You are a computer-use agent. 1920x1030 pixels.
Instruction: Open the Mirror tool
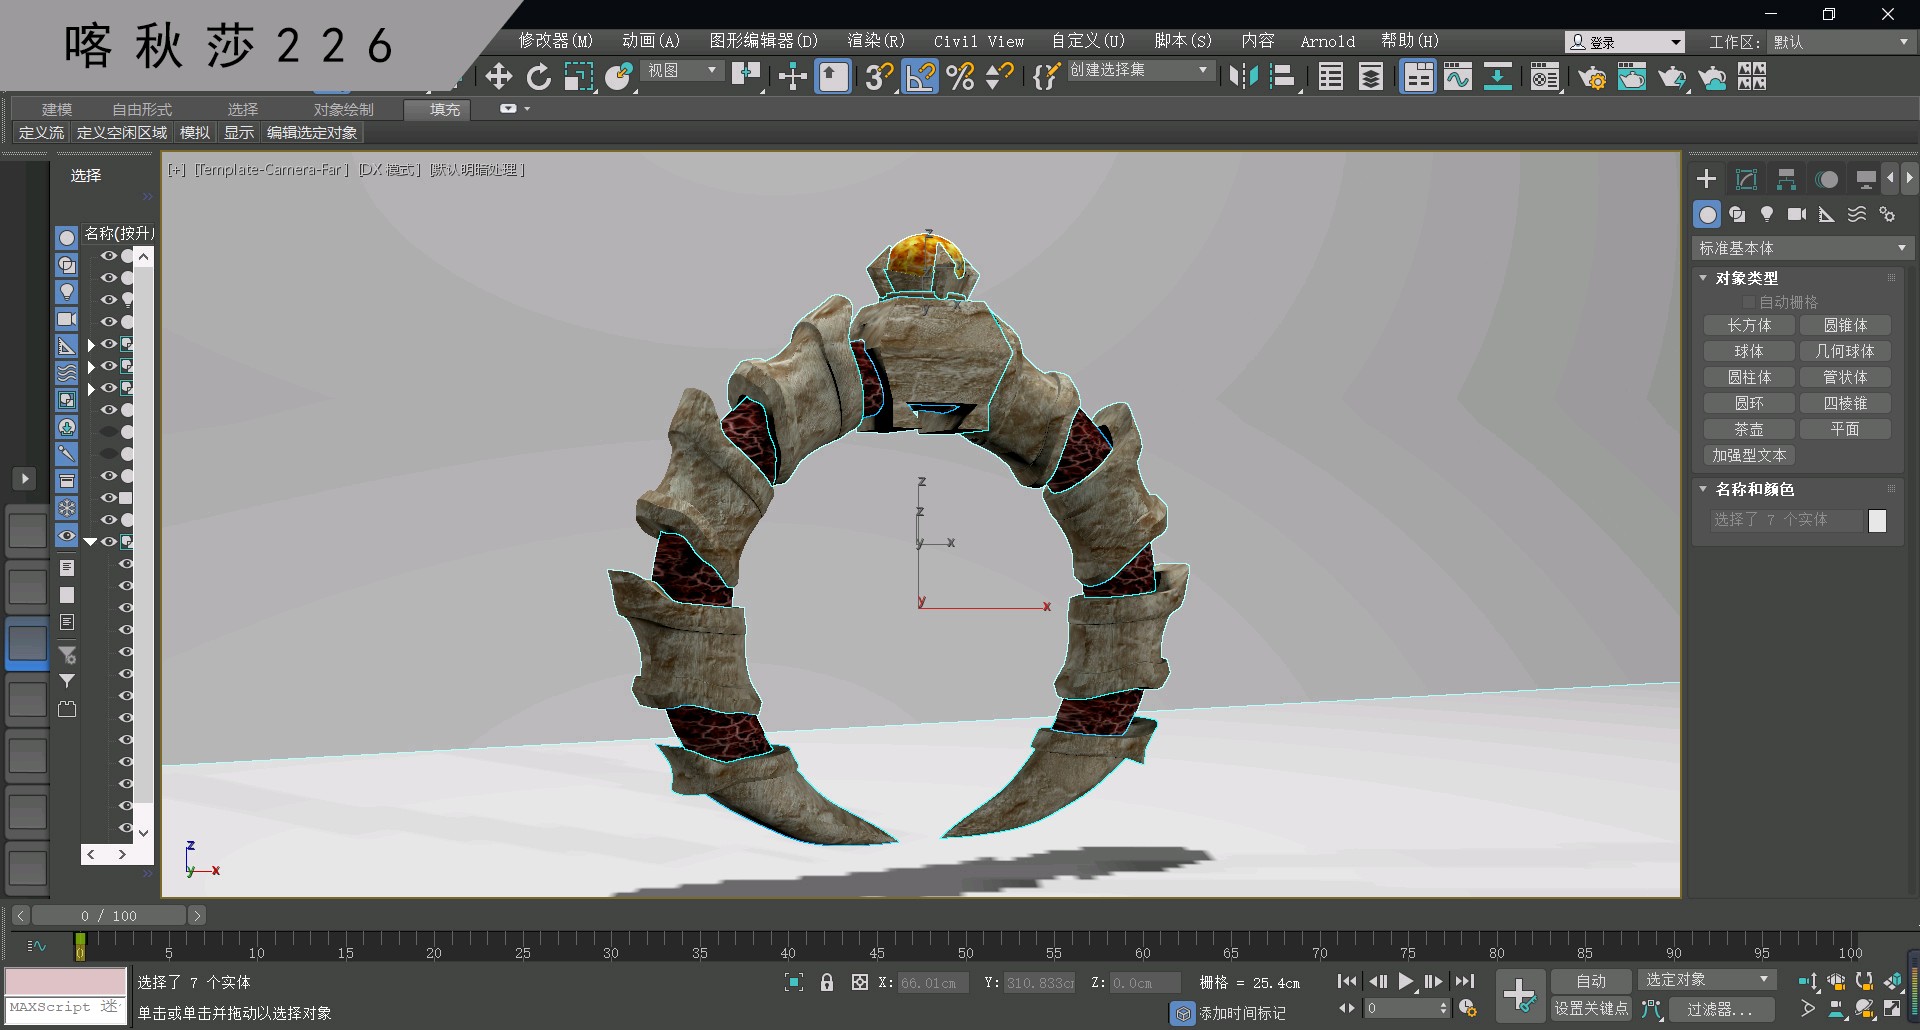pyautogui.click(x=1243, y=77)
